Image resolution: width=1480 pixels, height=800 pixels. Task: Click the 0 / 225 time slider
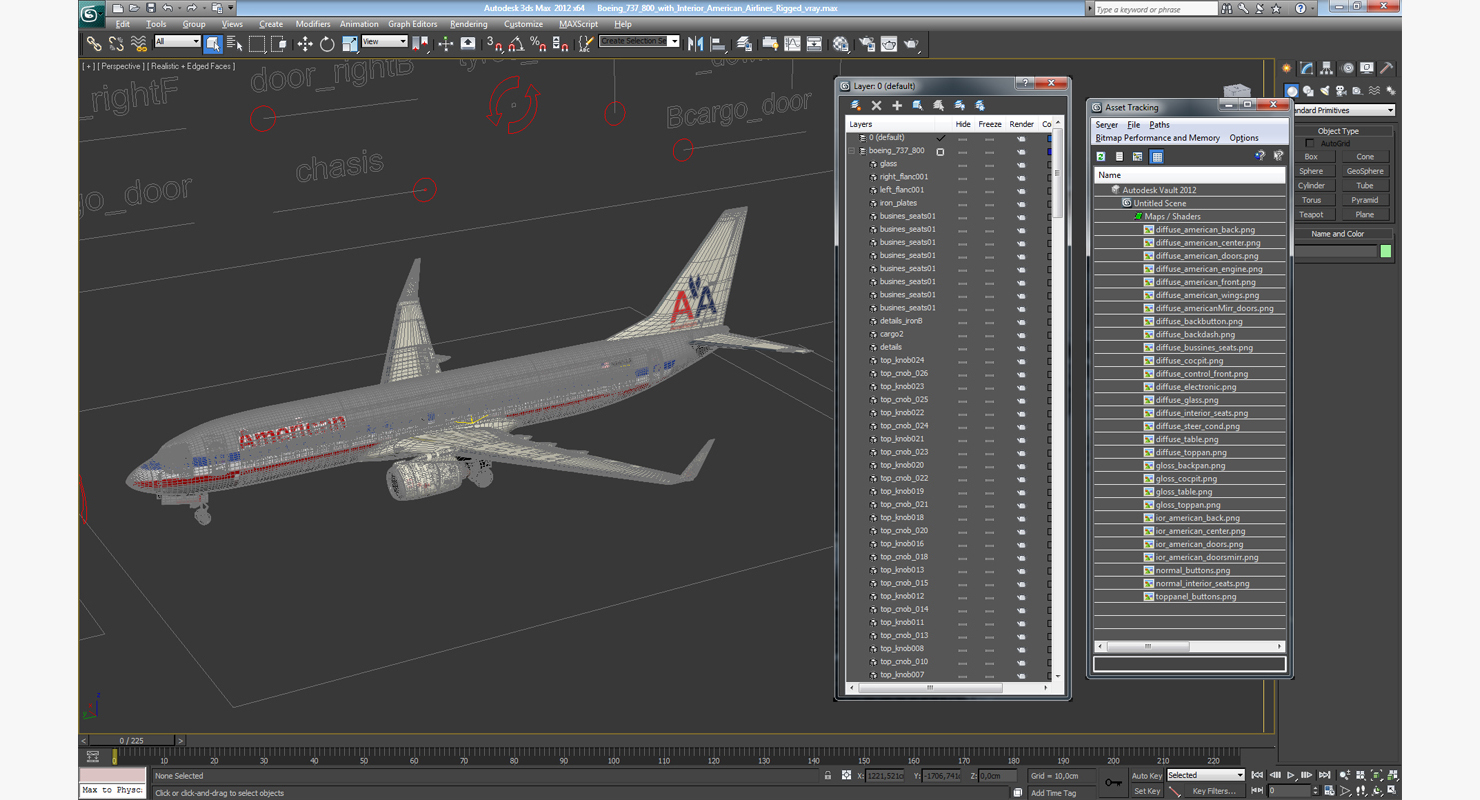131,741
